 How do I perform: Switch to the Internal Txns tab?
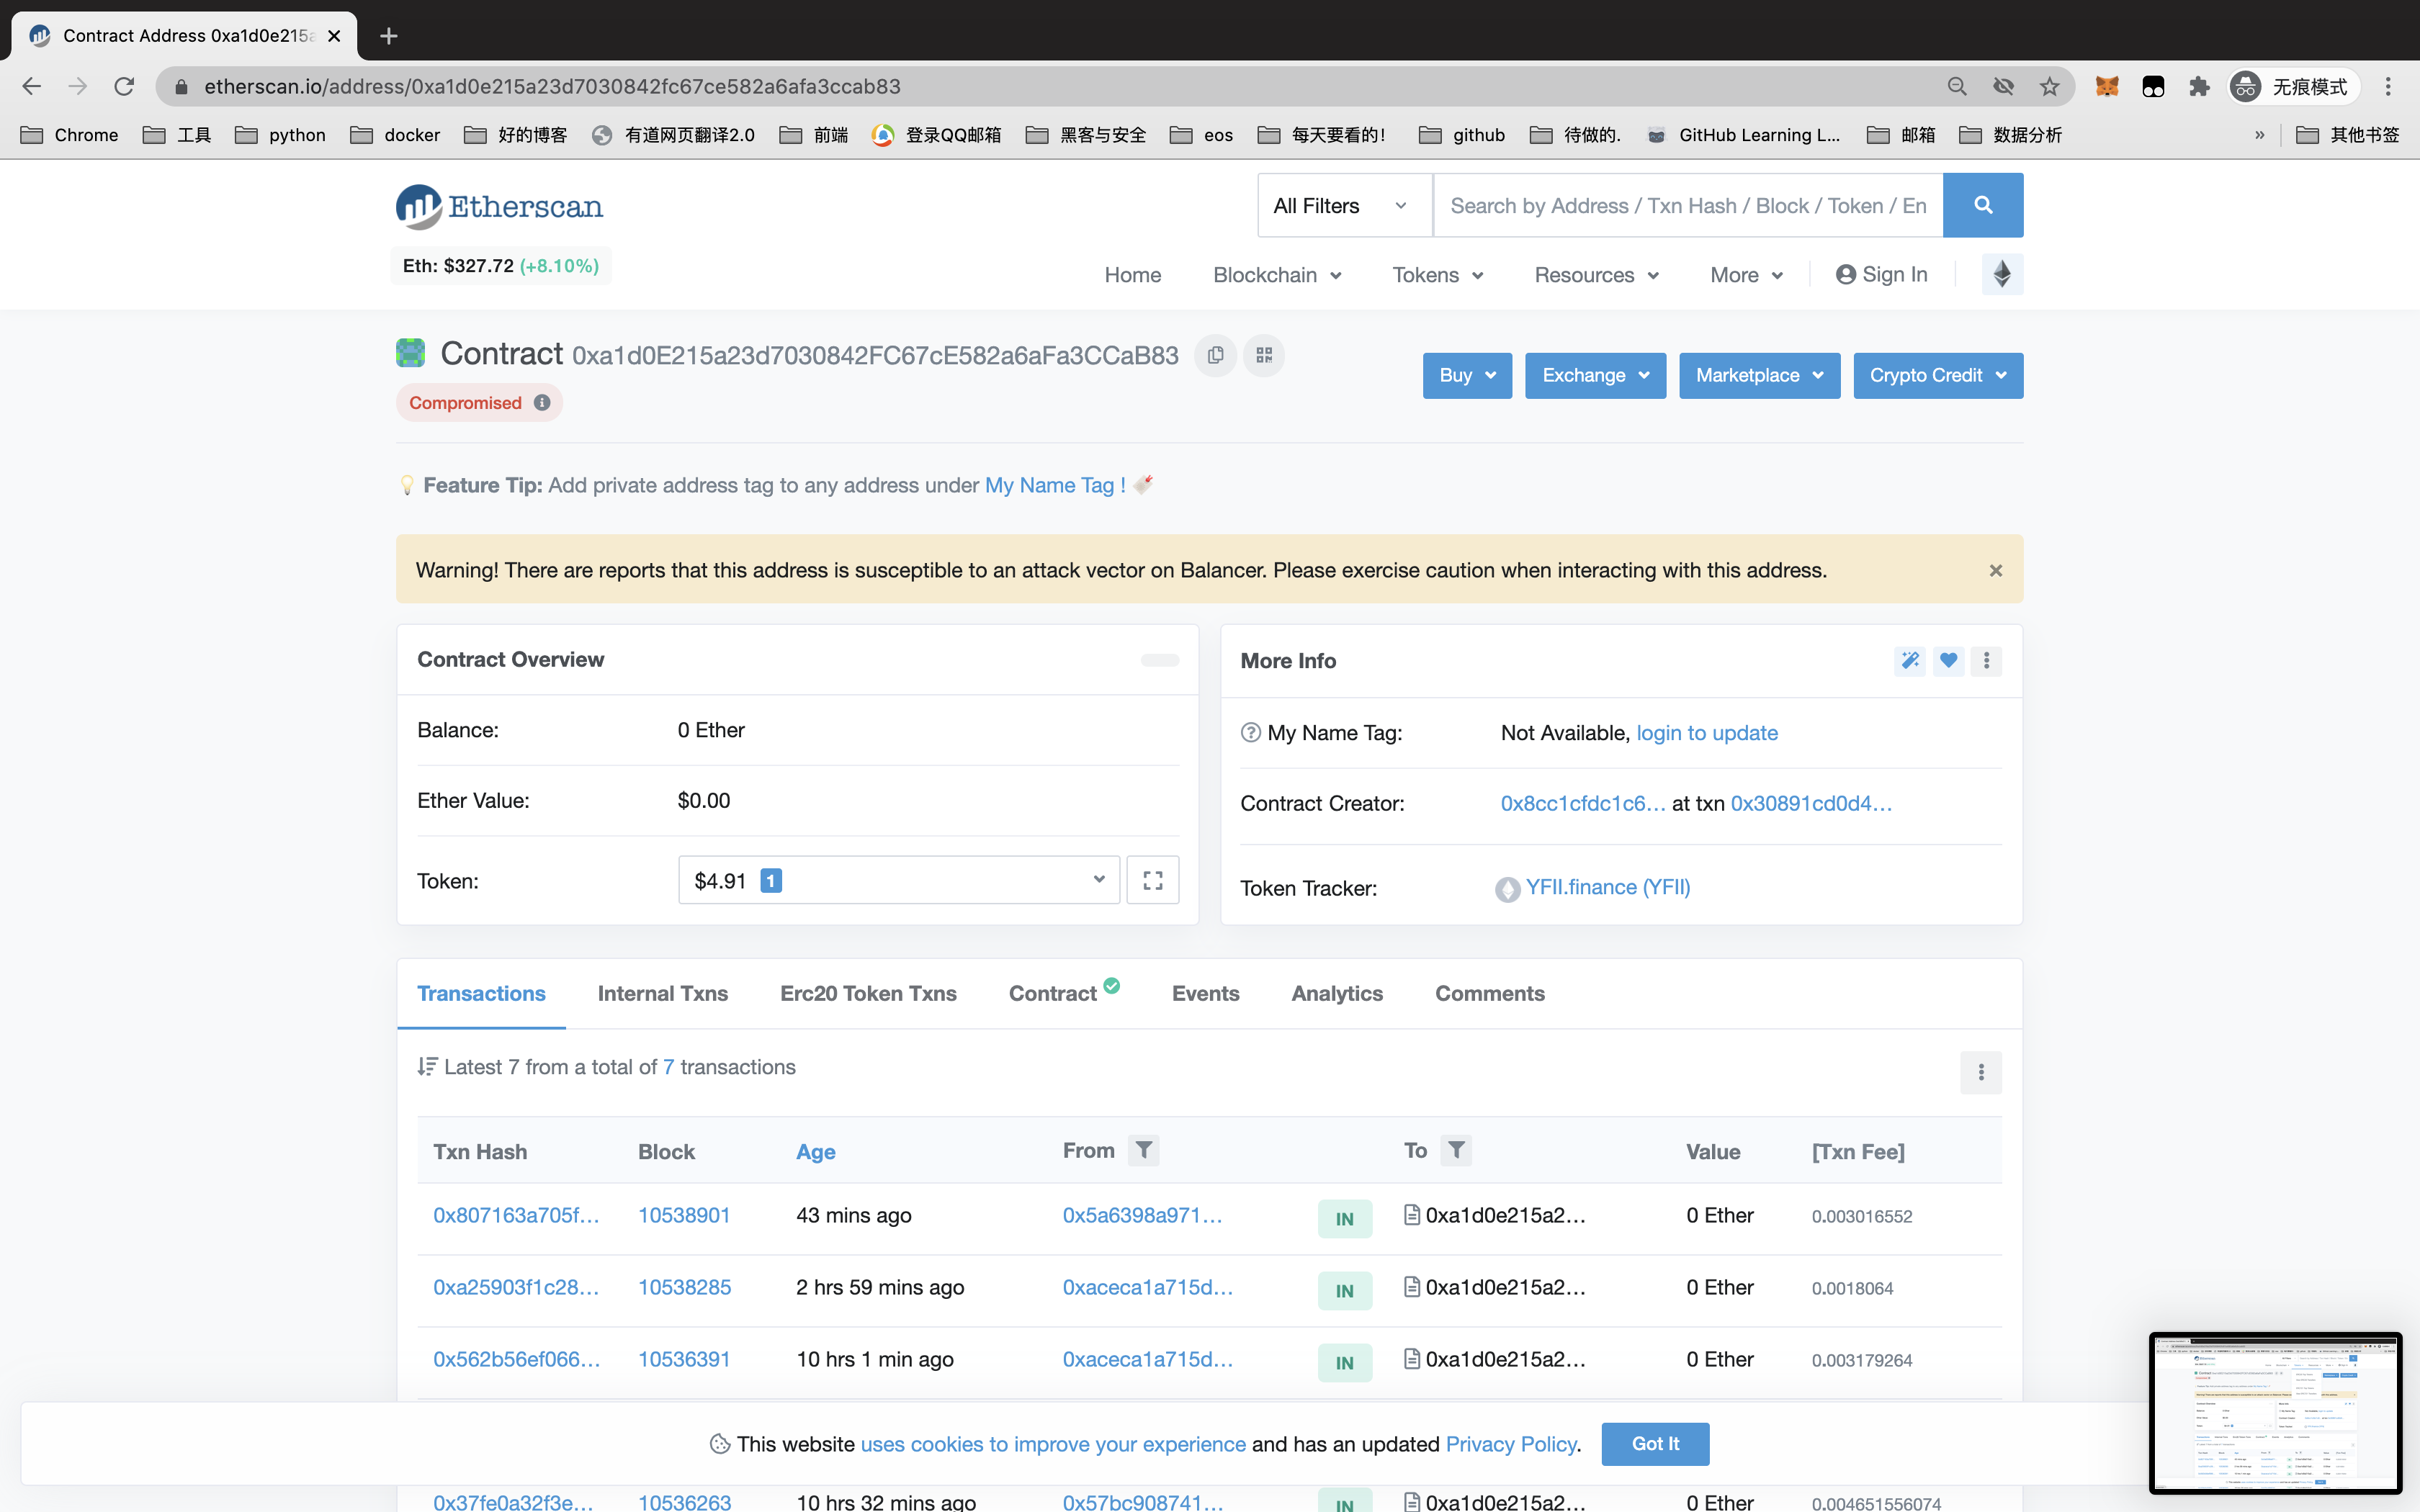click(x=662, y=993)
